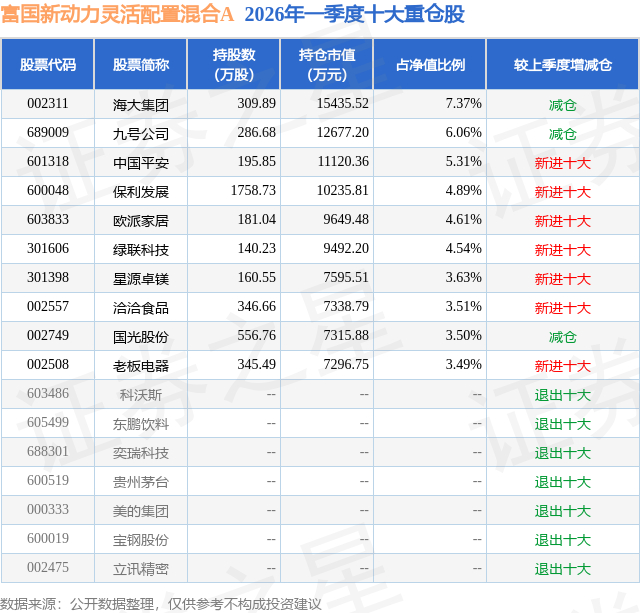Viewport: 640px width, 613px height.
Task: Click the 占净值比例 column header
Action: pyautogui.click(x=430, y=64)
